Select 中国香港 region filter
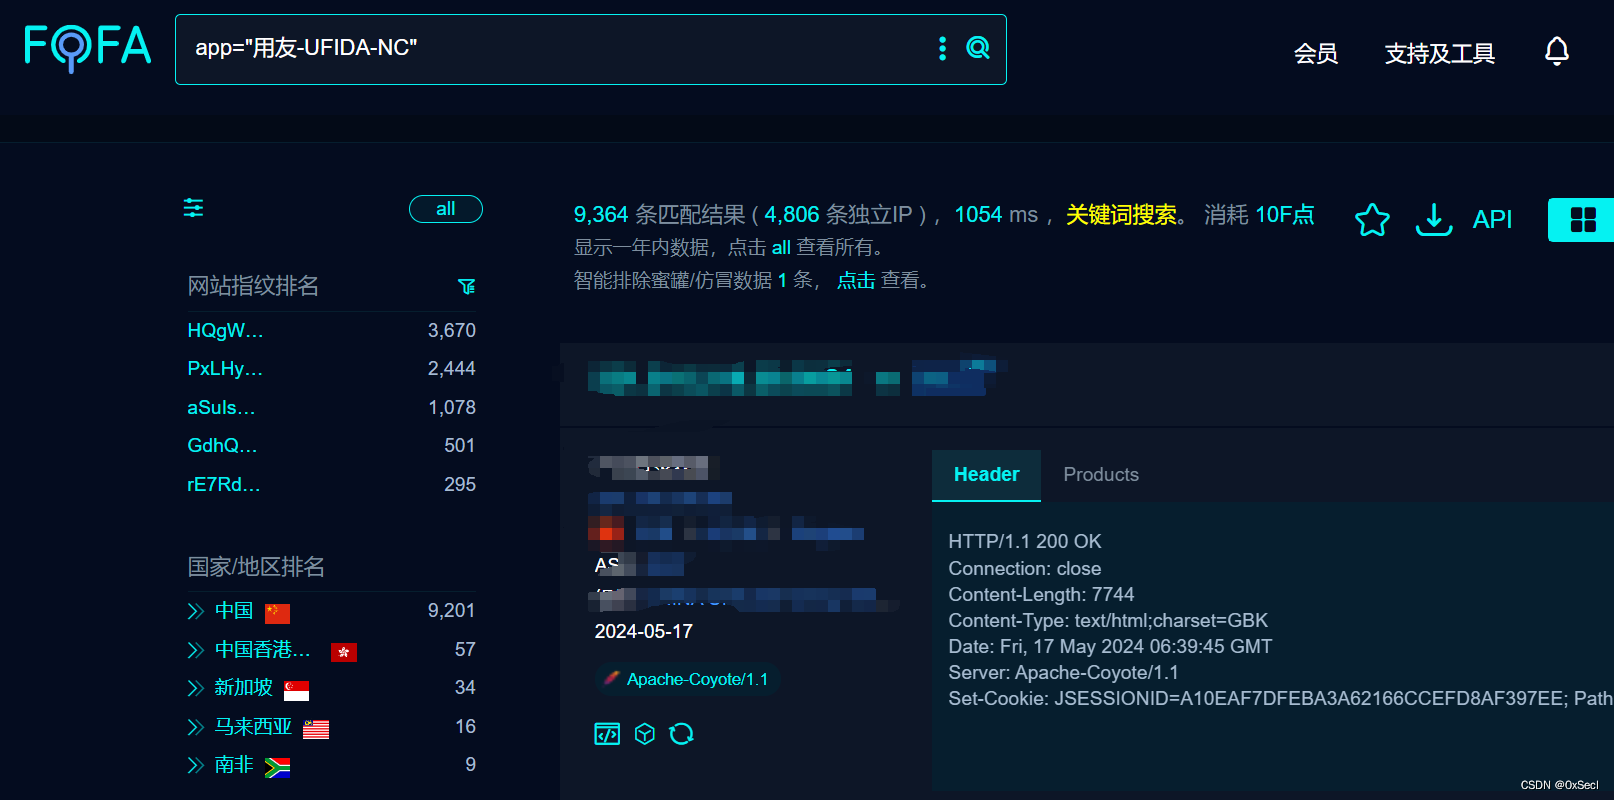The image size is (1614, 800). click(262, 650)
